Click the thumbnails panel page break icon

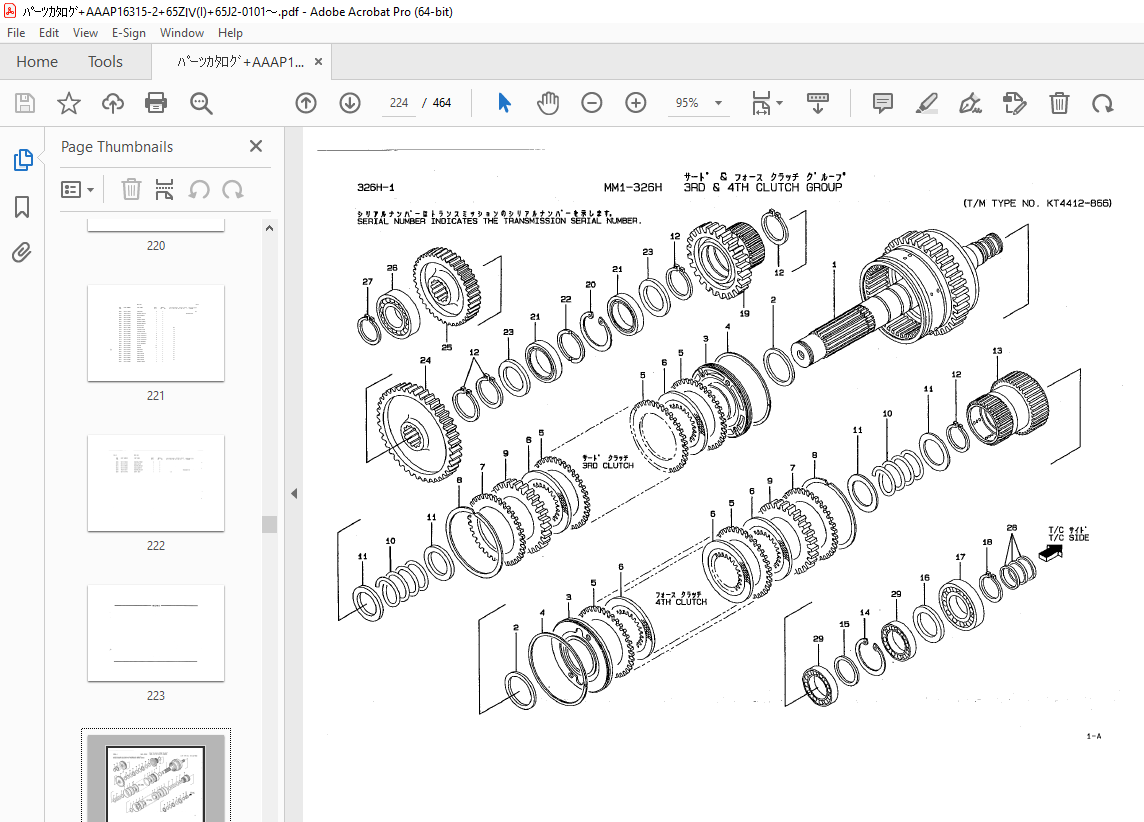pyautogui.click(x=164, y=190)
